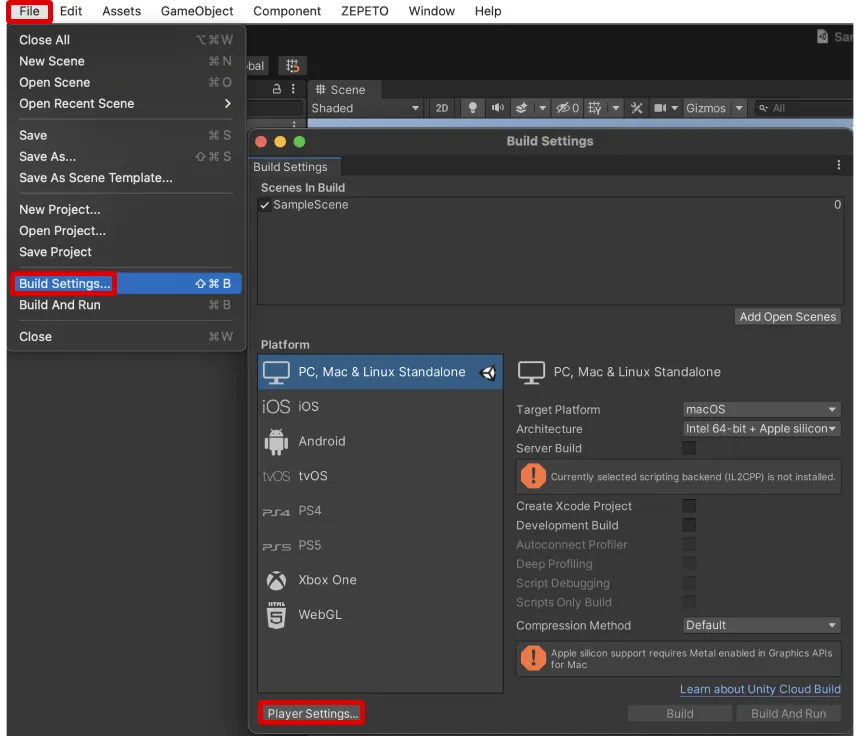Toggle scene audio speaker icon
This screenshot has height=736, width=860.
point(497,108)
